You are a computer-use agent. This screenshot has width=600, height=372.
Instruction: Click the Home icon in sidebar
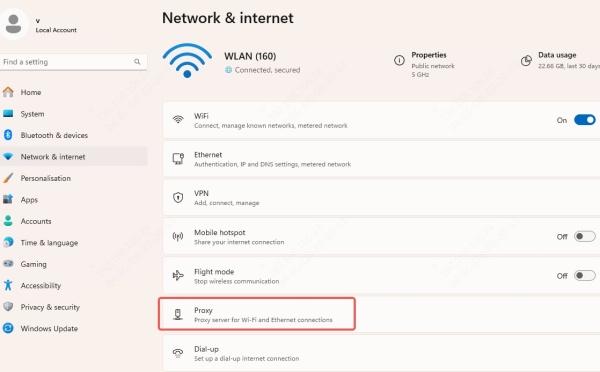pos(8,92)
